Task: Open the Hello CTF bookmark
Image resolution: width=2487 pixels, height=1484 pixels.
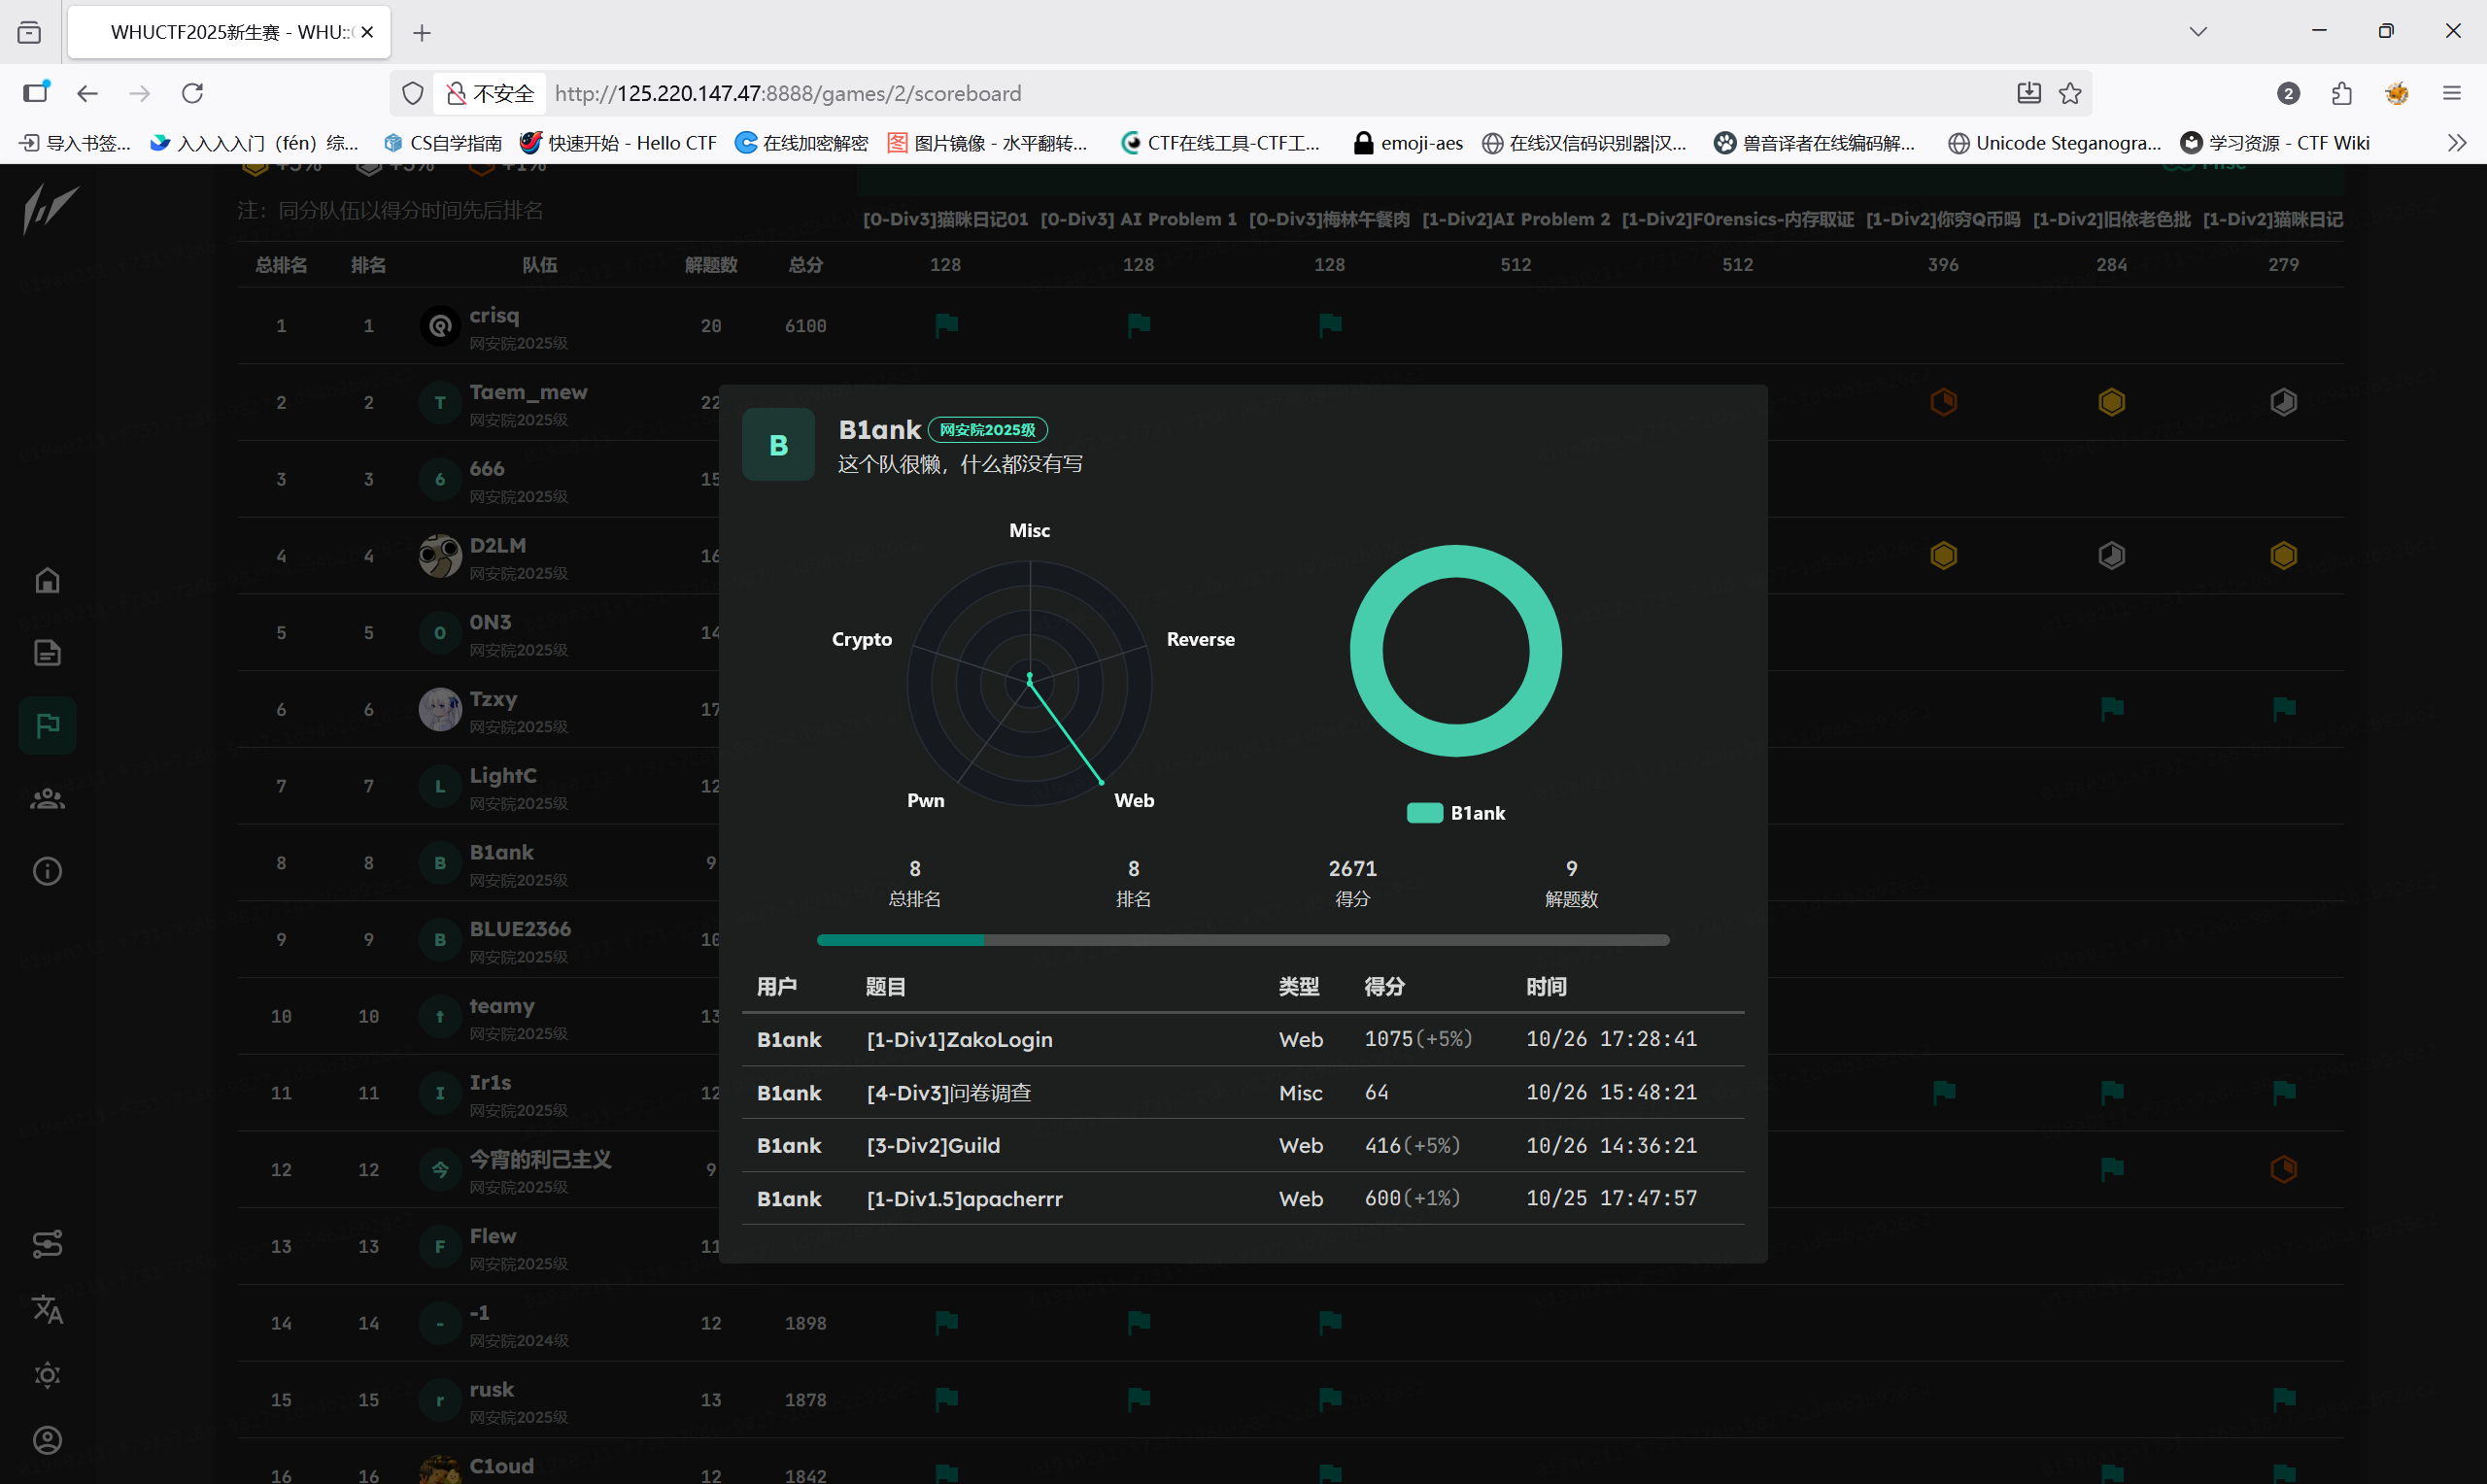Action: [x=618, y=143]
